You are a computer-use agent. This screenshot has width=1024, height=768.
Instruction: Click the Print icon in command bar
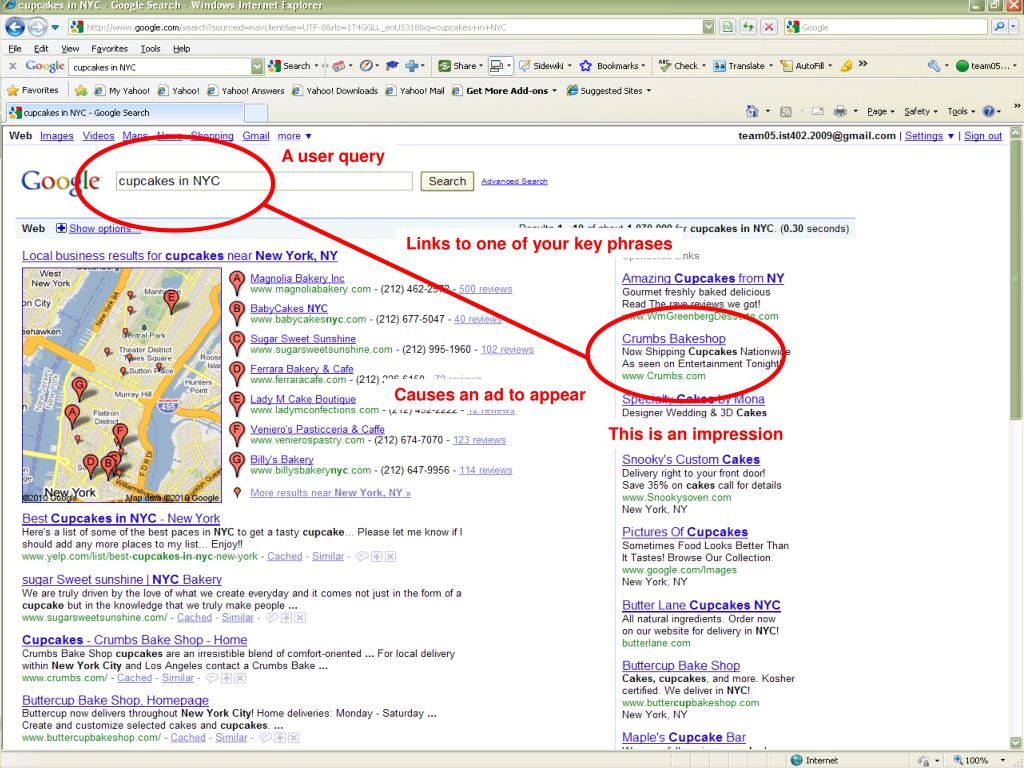tap(840, 112)
